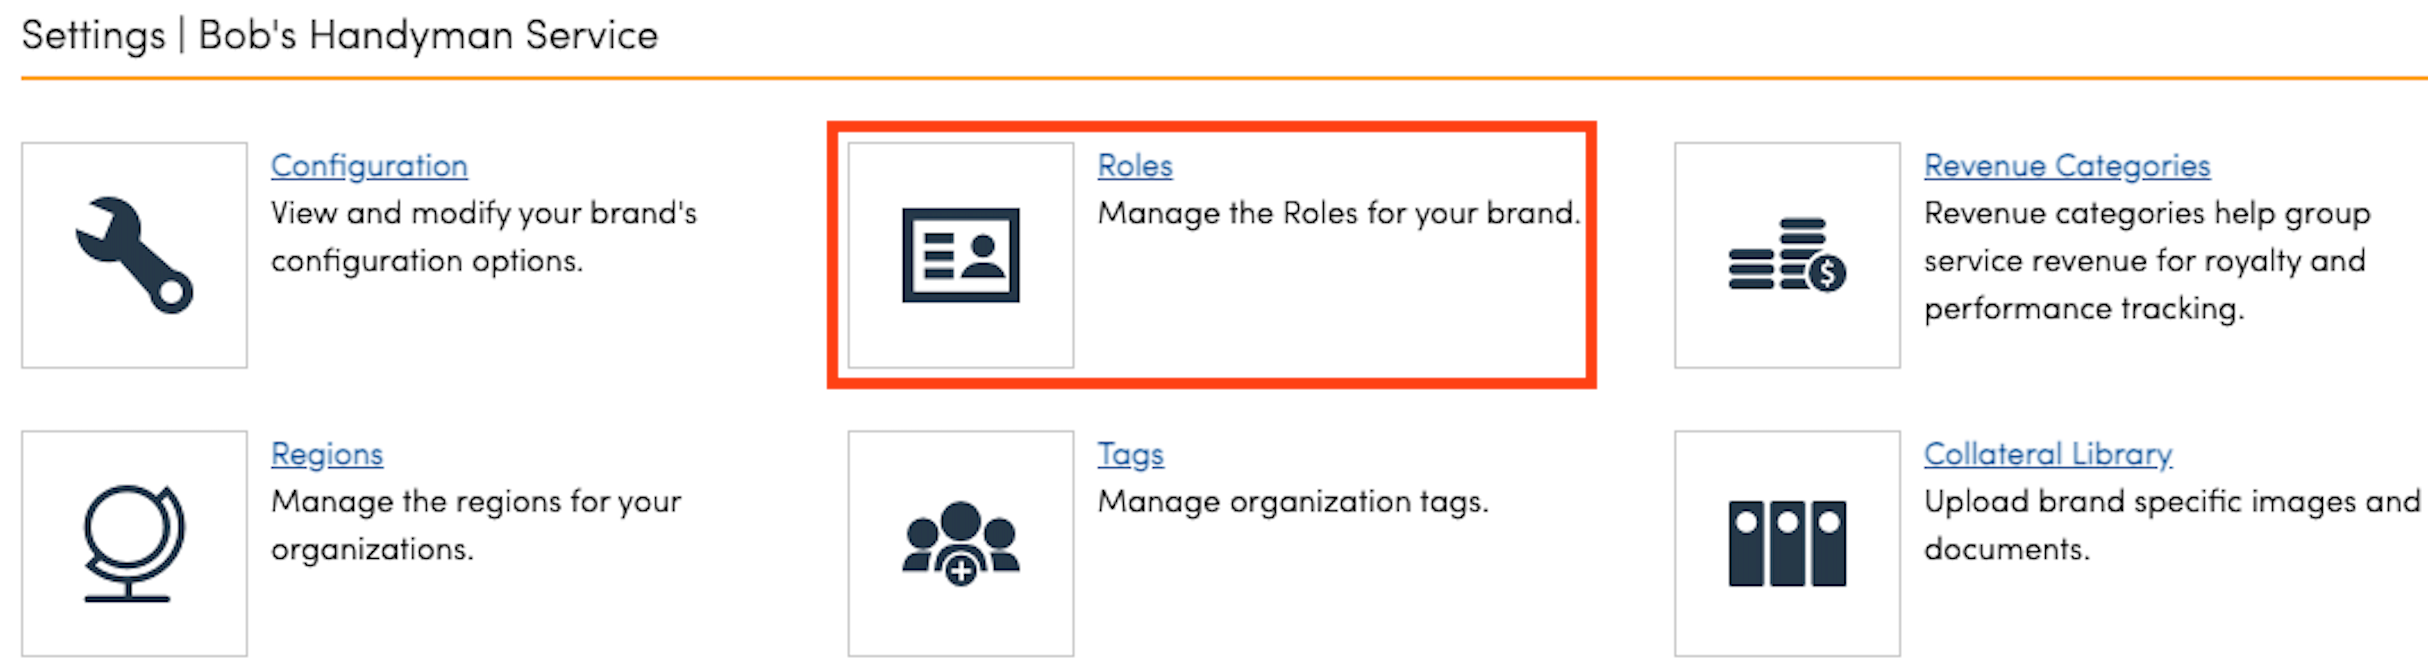Click the word "Settings" in the heading
Viewport: 2428px width, 666px height.
point(93,36)
